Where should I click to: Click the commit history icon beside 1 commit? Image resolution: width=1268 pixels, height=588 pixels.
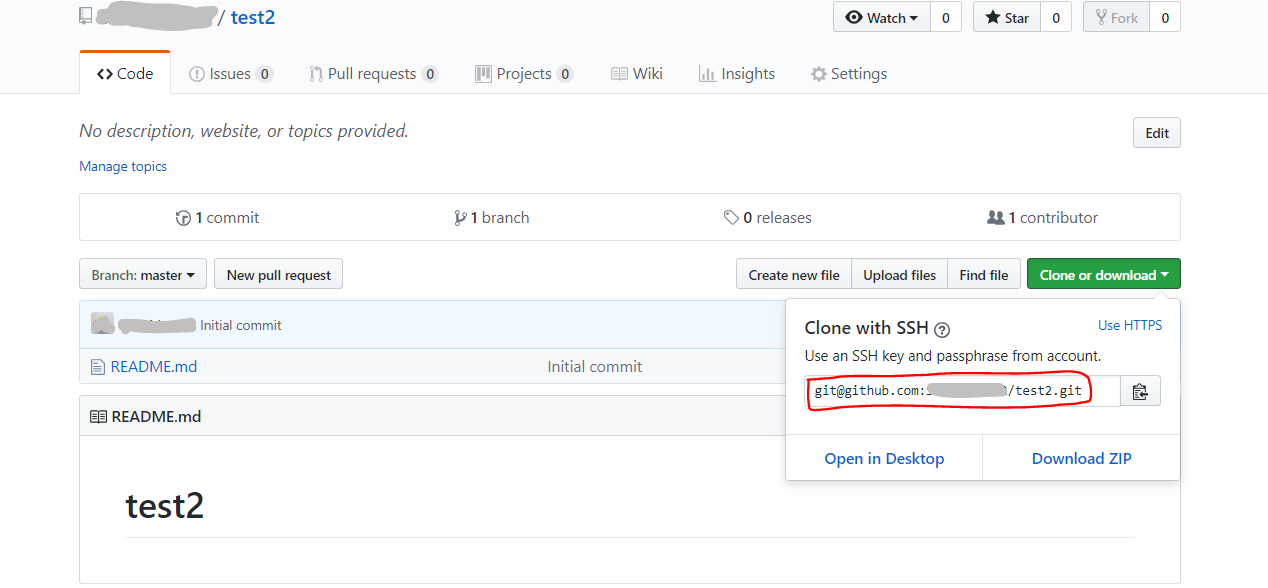[x=183, y=218]
